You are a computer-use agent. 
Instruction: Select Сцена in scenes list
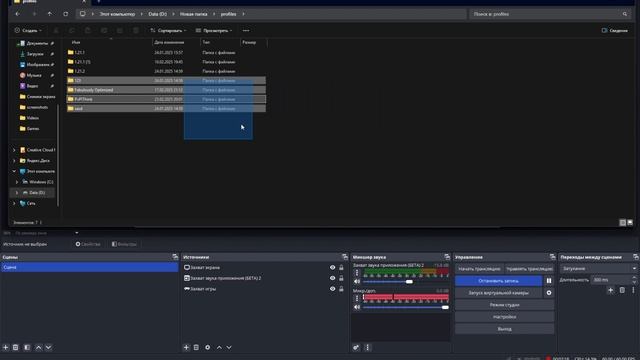point(89,267)
